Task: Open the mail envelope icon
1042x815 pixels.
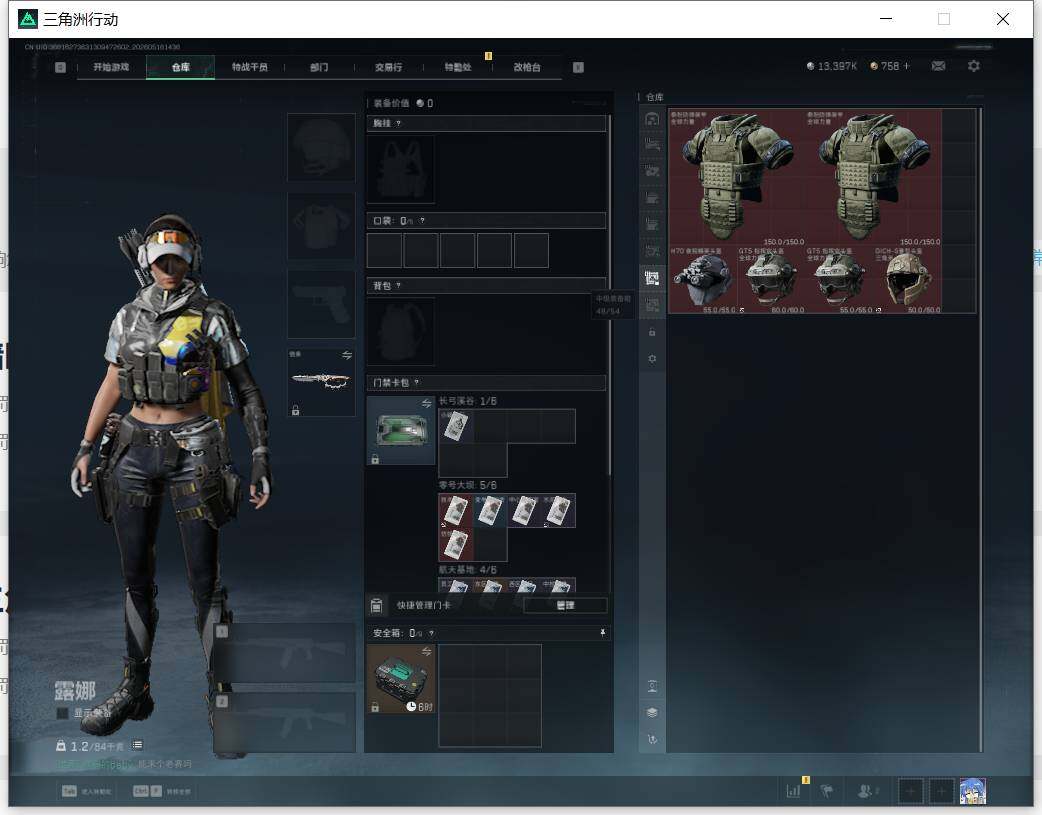Action: pos(938,66)
